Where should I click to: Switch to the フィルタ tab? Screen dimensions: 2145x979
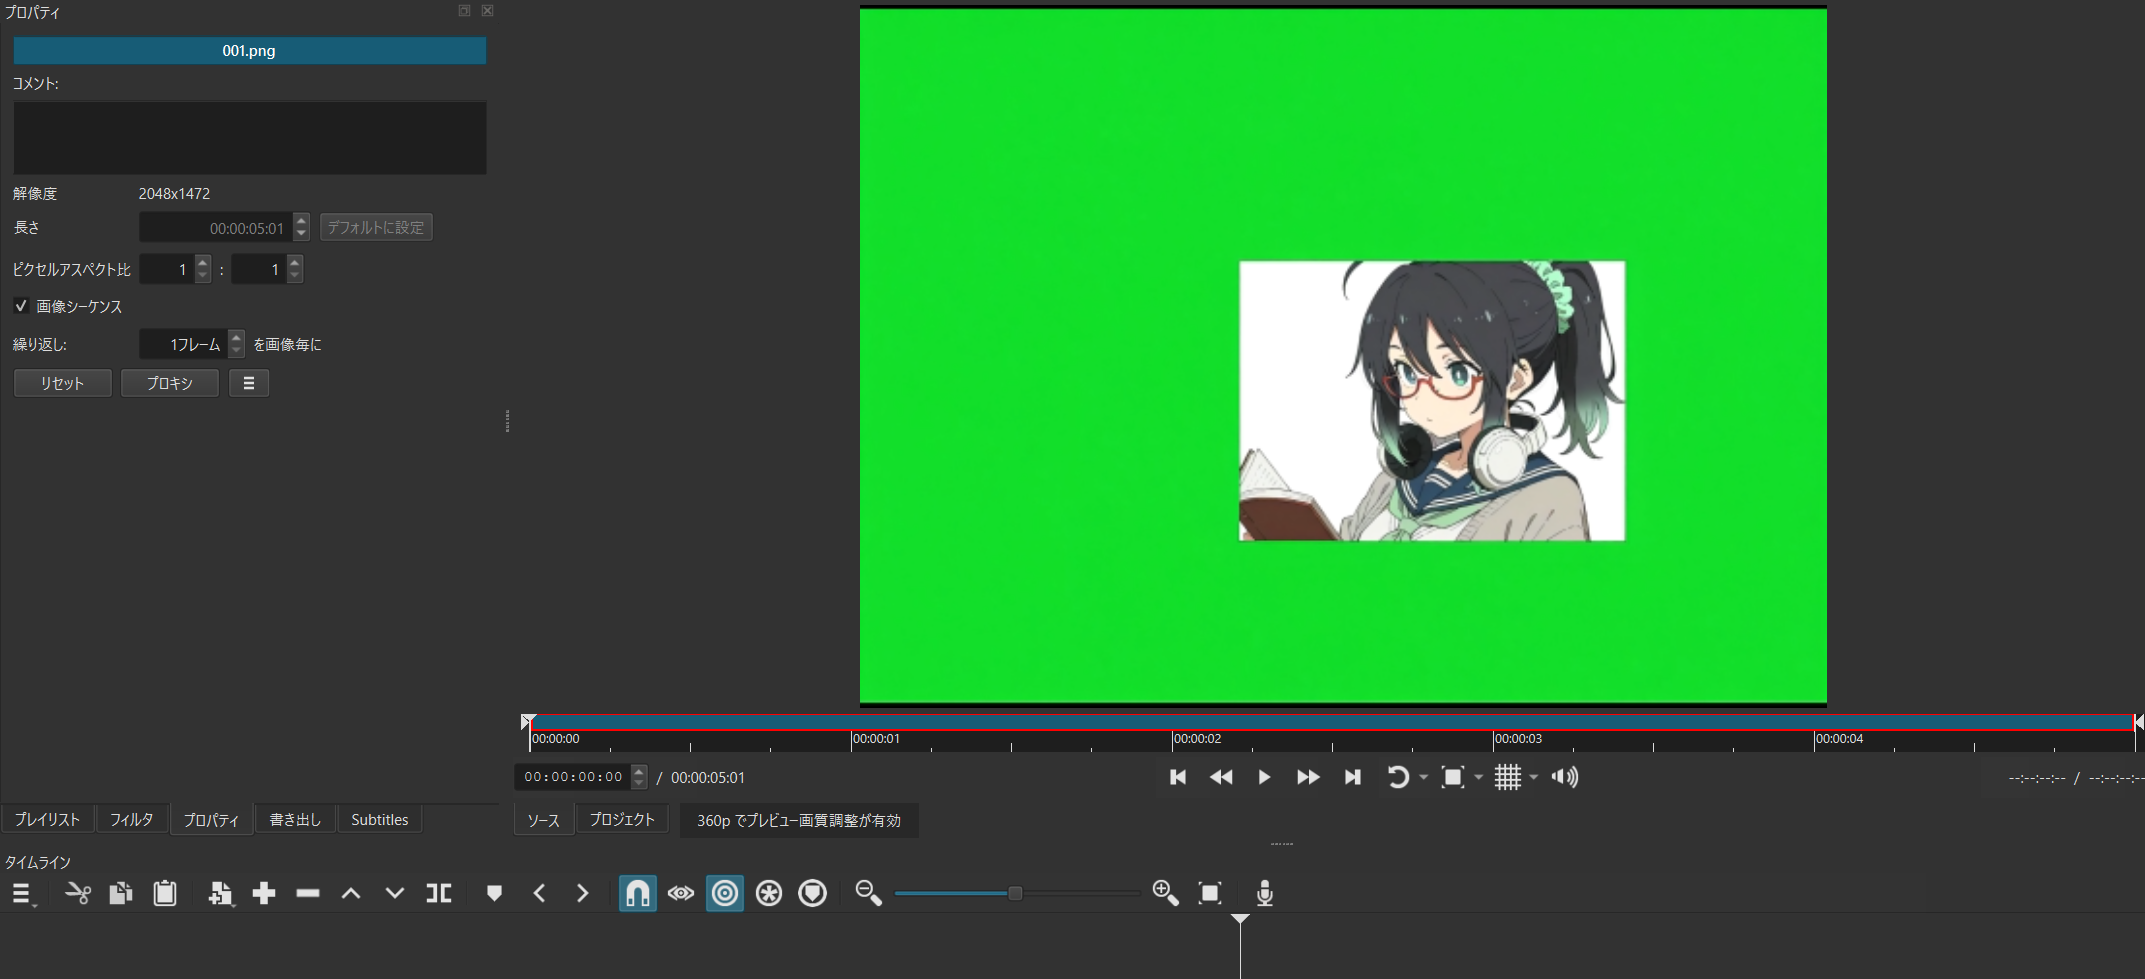point(131,819)
